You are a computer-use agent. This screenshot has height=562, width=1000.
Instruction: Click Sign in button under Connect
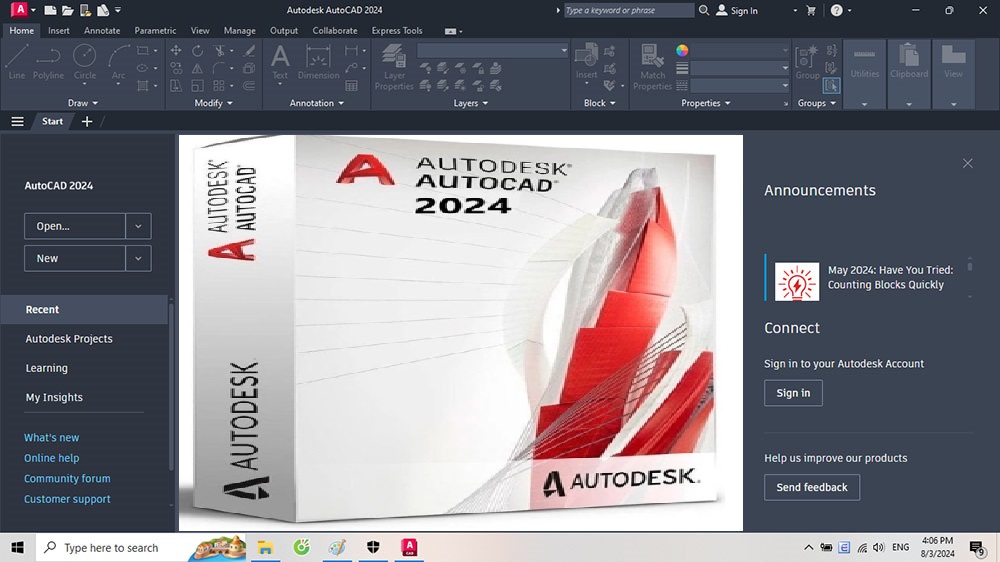793,393
